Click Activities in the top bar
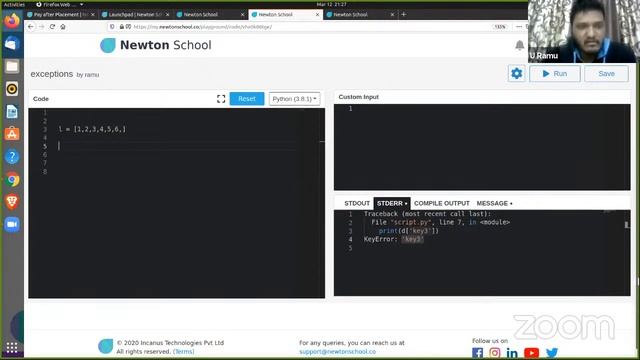This screenshot has height=360, width=640. (x=14, y=4)
